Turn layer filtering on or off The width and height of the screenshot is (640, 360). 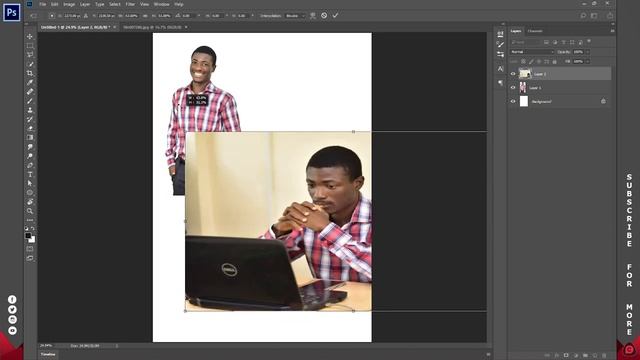point(589,41)
